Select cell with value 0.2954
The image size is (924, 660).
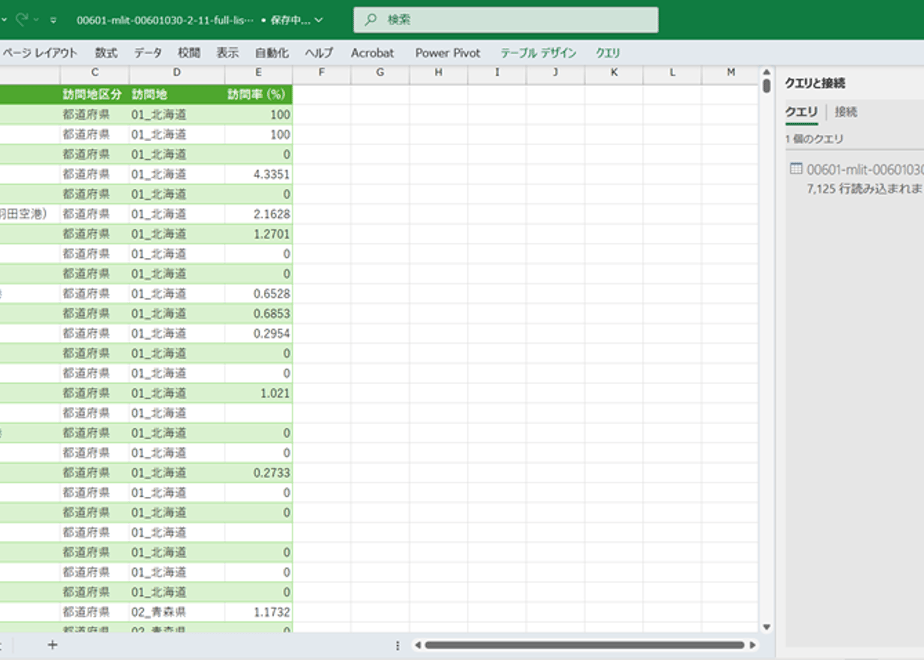point(258,334)
